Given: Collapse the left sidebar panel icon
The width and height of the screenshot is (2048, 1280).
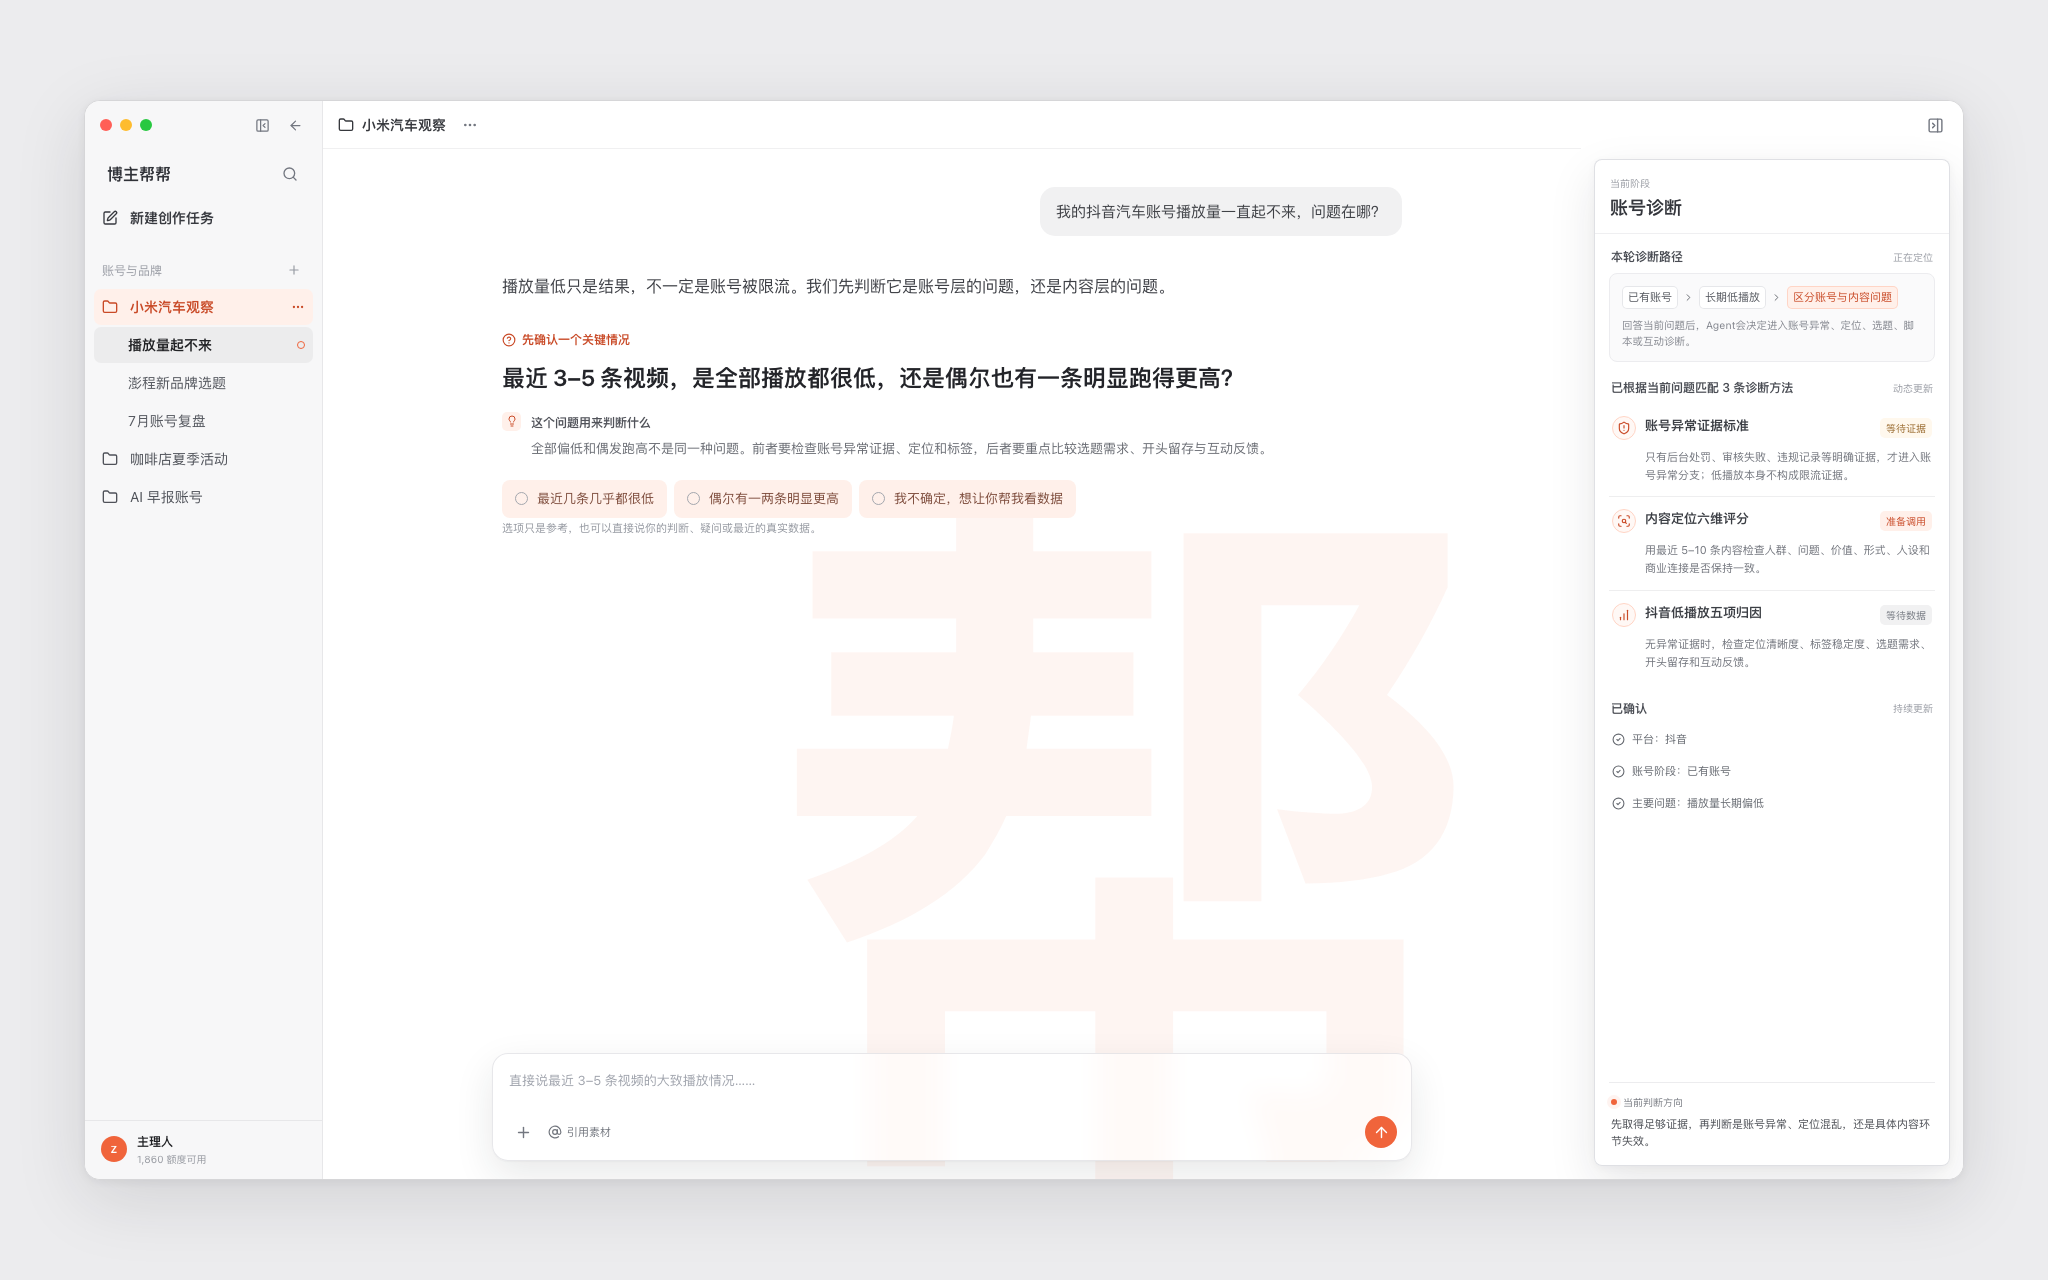Looking at the screenshot, I should [262, 125].
